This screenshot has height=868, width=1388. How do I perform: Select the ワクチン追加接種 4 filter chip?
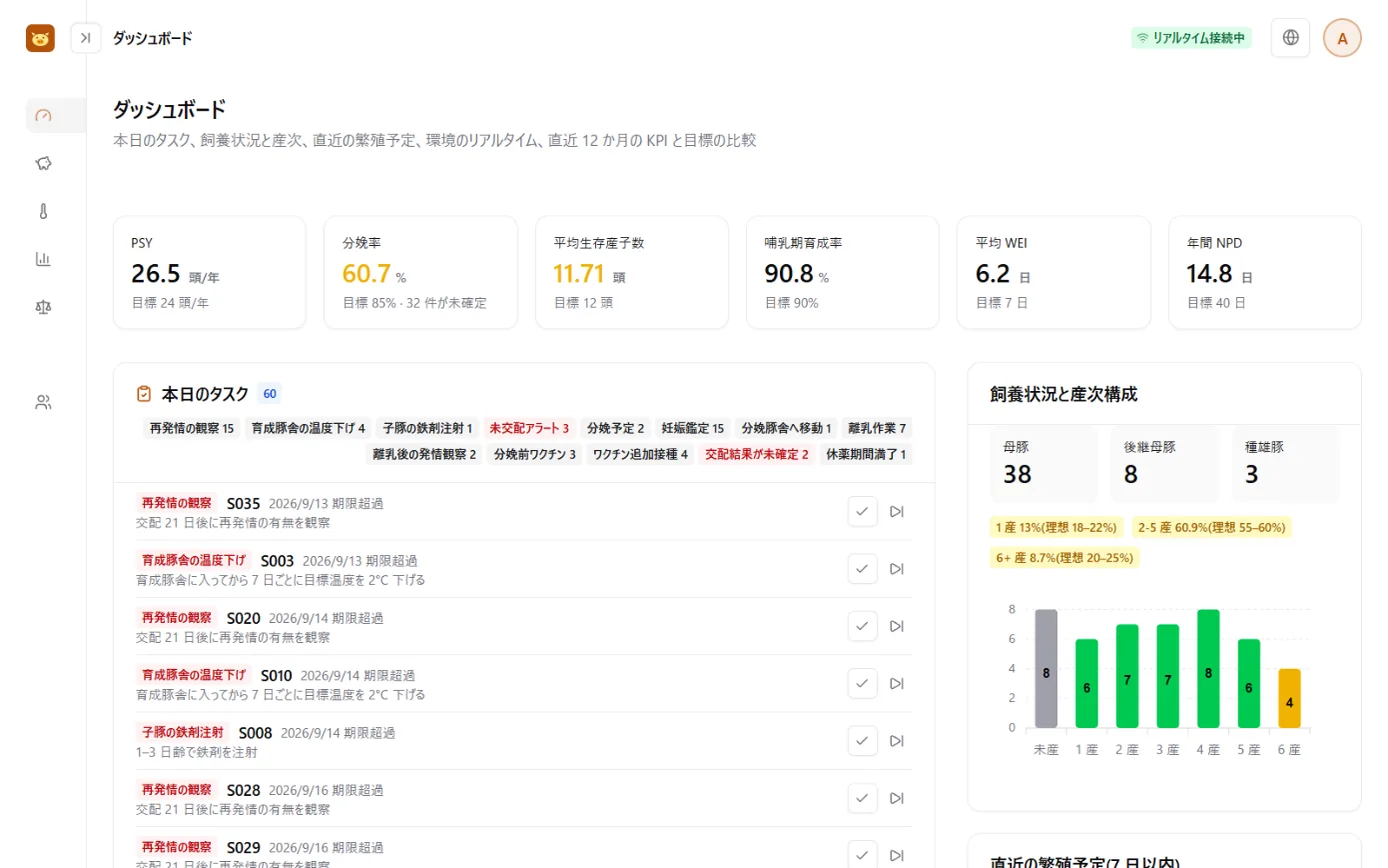point(641,454)
